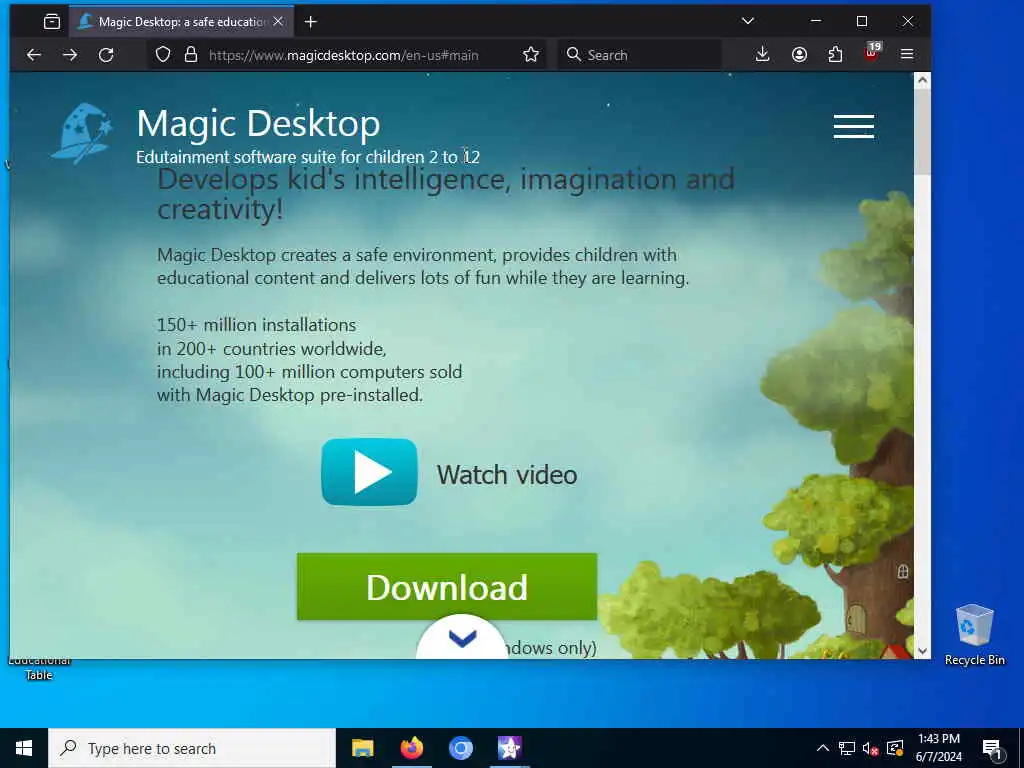Click the Type here to search box
1024x768 pixels.
192,748
